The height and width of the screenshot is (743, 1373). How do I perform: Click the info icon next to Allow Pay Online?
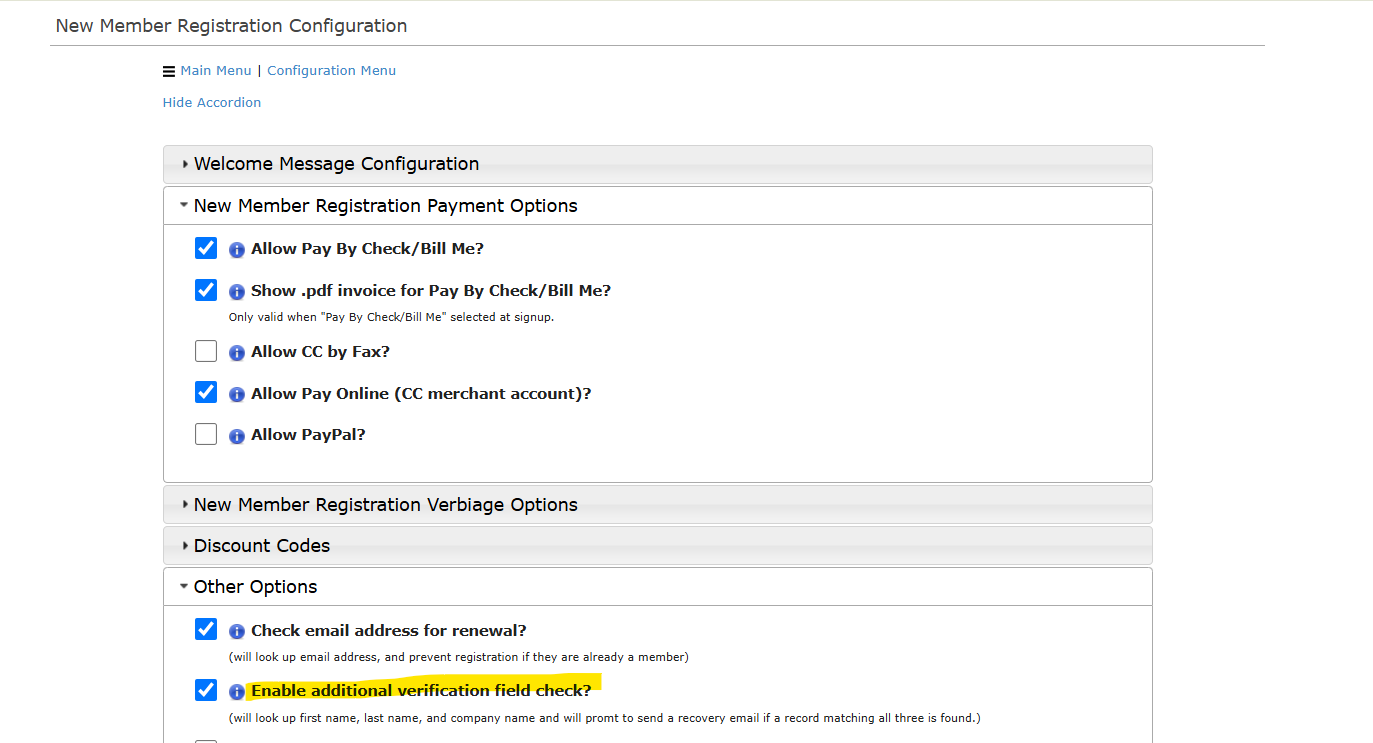click(236, 392)
